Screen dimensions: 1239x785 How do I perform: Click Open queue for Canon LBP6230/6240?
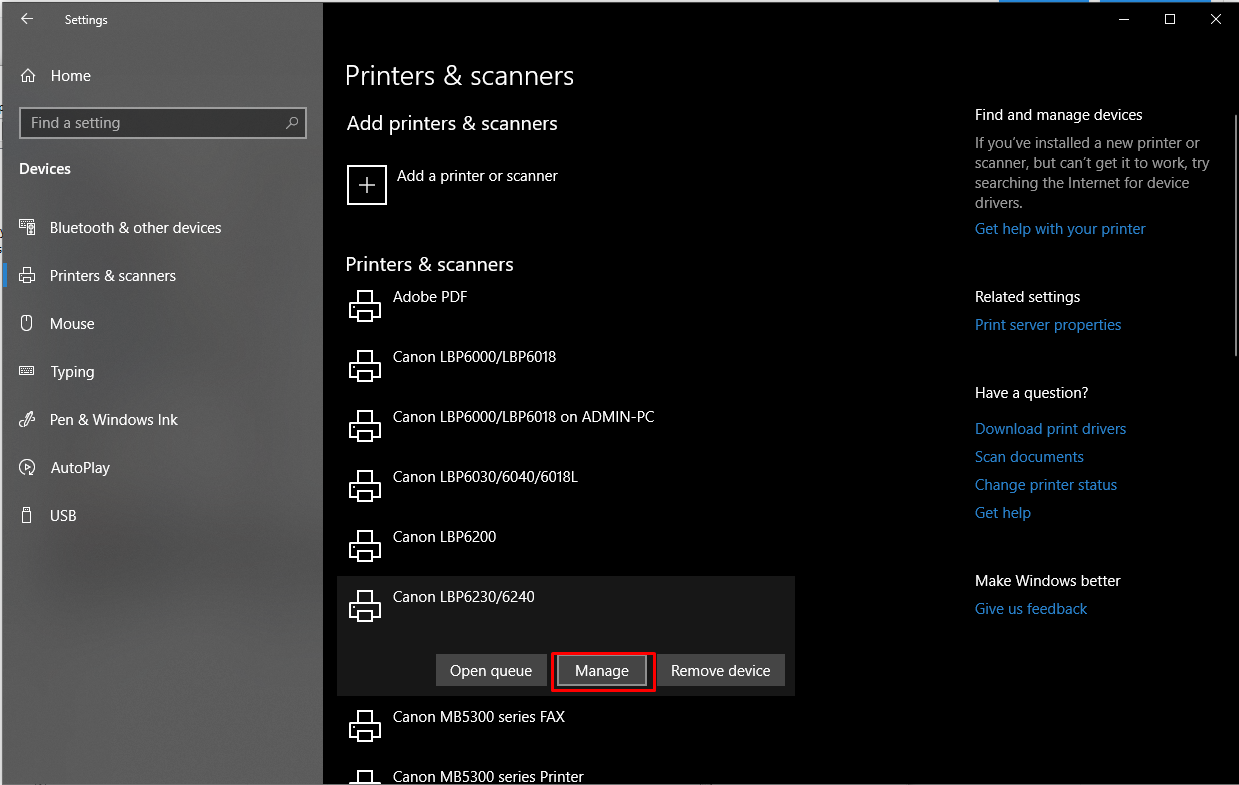(491, 671)
